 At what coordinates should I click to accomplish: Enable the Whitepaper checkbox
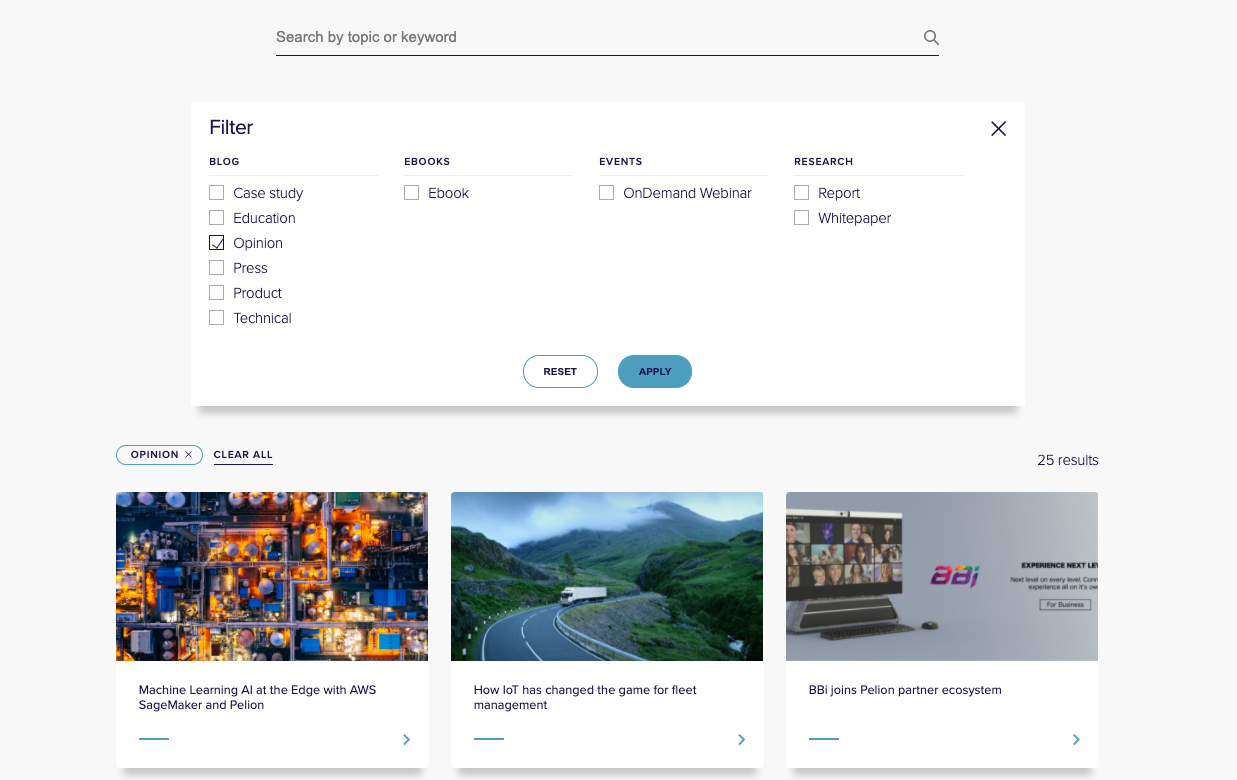click(x=801, y=218)
